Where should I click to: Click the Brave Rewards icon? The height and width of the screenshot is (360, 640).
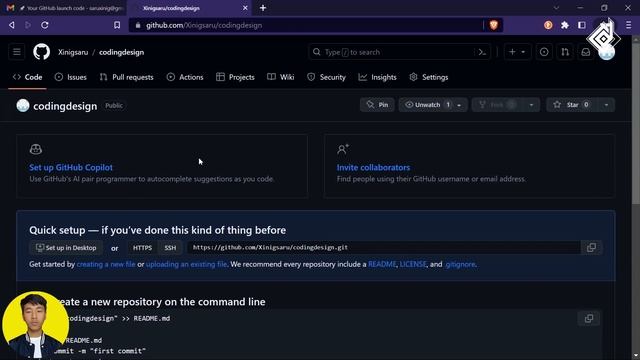(548, 25)
